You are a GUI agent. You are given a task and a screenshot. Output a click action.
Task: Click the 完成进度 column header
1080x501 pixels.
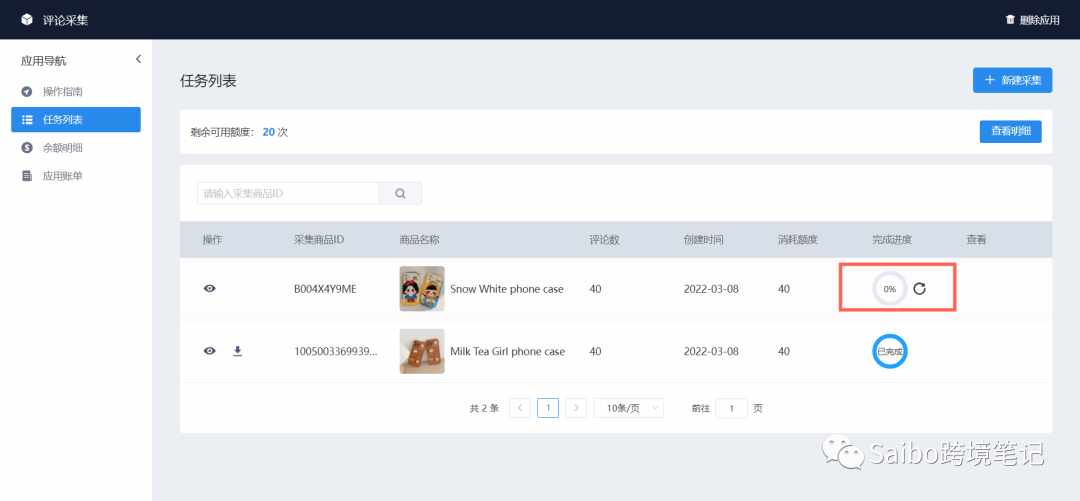pyautogui.click(x=892, y=240)
